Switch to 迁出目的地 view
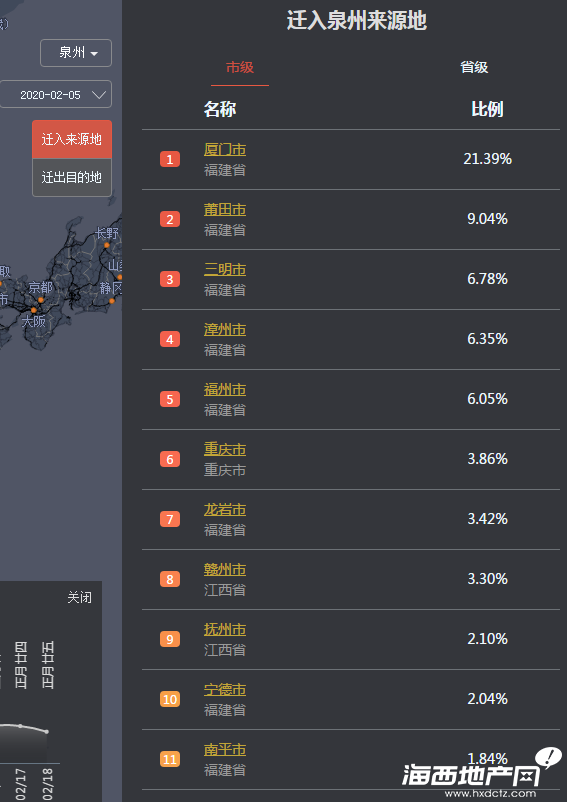Image resolution: width=567 pixels, height=802 pixels. point(72,177)
